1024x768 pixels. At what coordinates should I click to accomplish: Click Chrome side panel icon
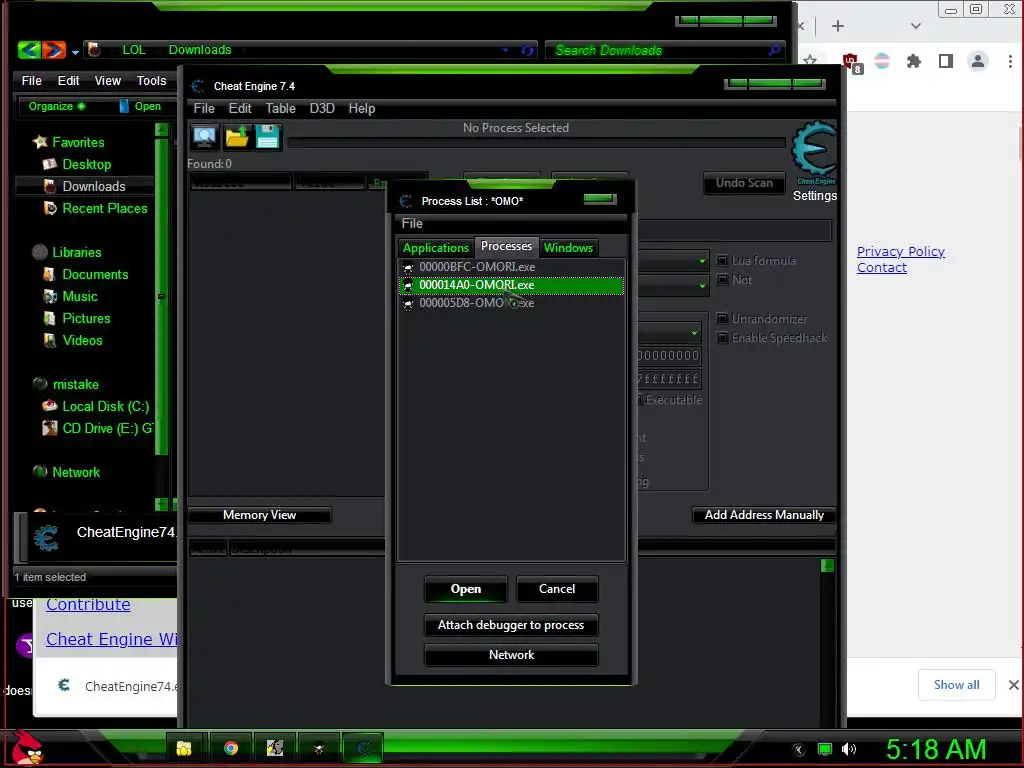(x=946, y=61)
